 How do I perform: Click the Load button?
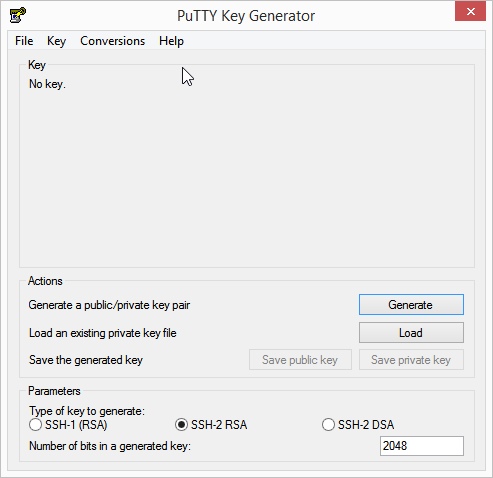click(x=411, y=333)
